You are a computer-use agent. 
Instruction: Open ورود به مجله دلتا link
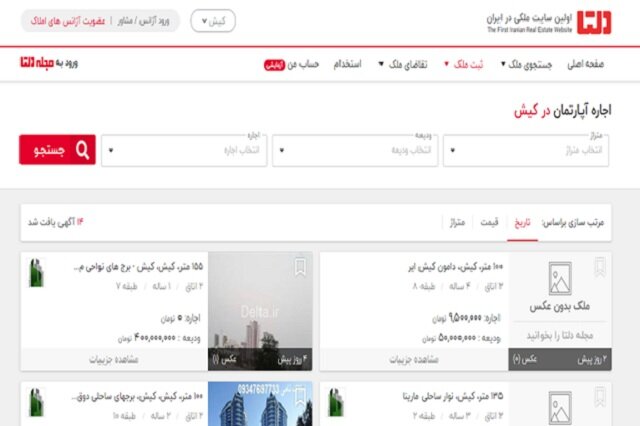point(49,63)
